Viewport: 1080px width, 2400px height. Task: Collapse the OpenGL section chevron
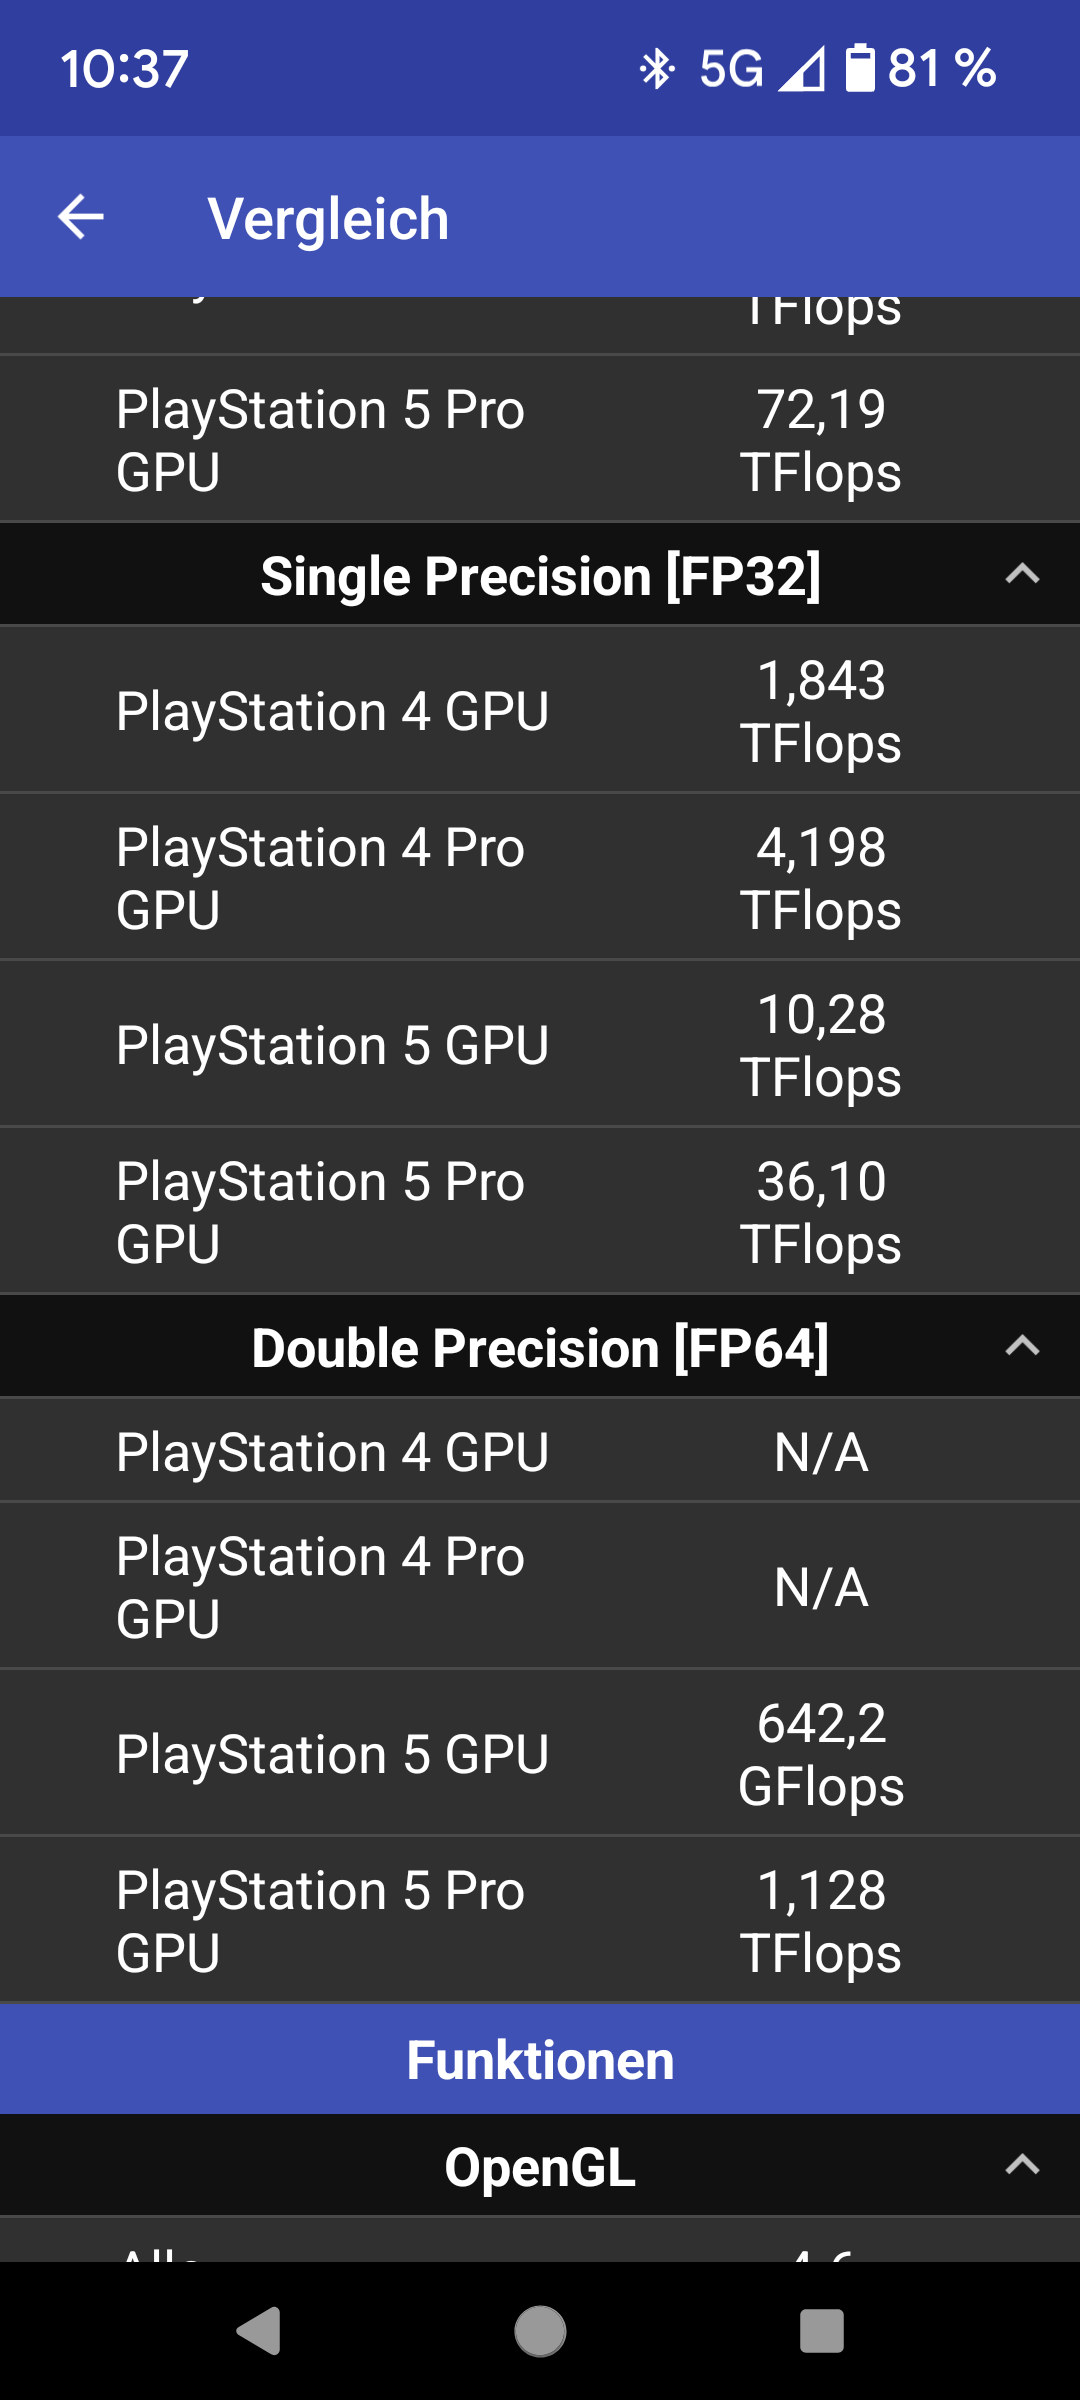[1022, 2166]
